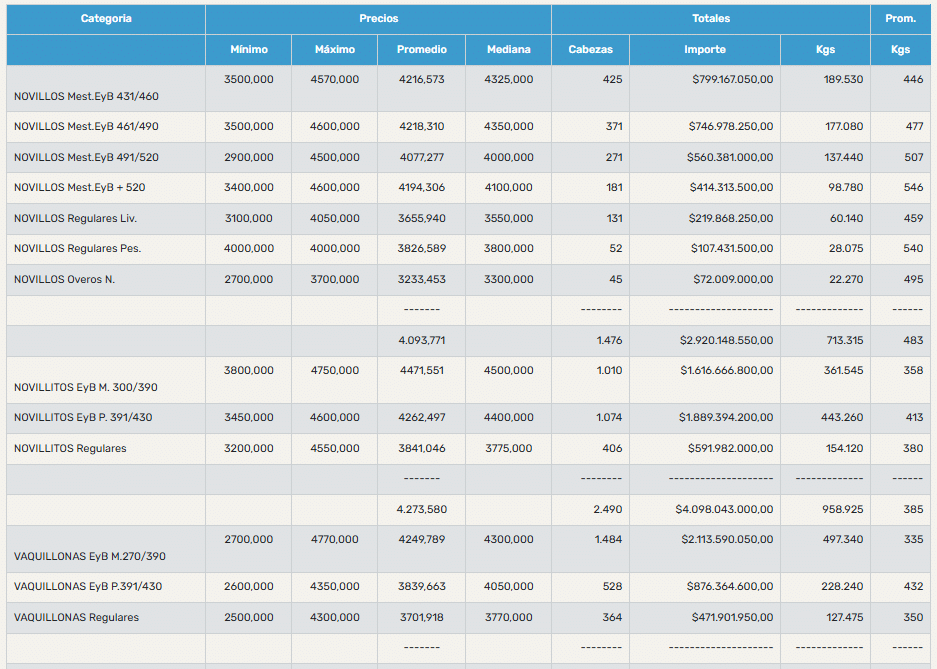Select the Mediana column header
Image resolution: width=937 pixels, height=669 pixels.
[x=508, y=50]
